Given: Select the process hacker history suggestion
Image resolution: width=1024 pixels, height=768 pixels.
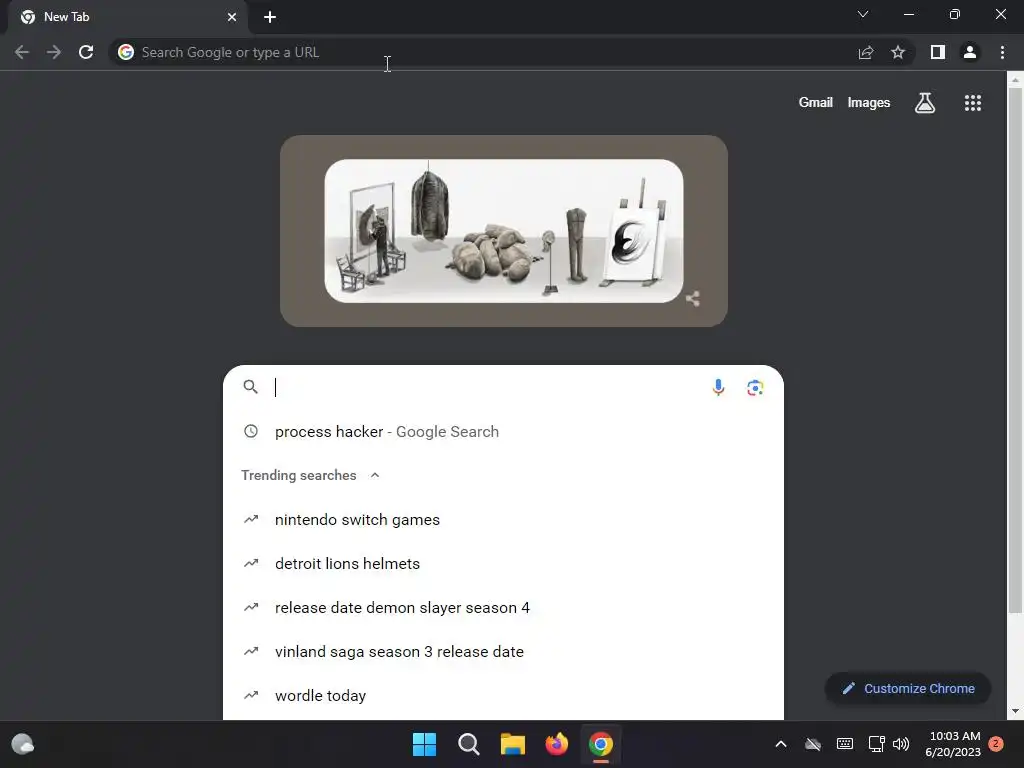Looking at the screenshot, I should pyautogui.click(x=503, y=432).
